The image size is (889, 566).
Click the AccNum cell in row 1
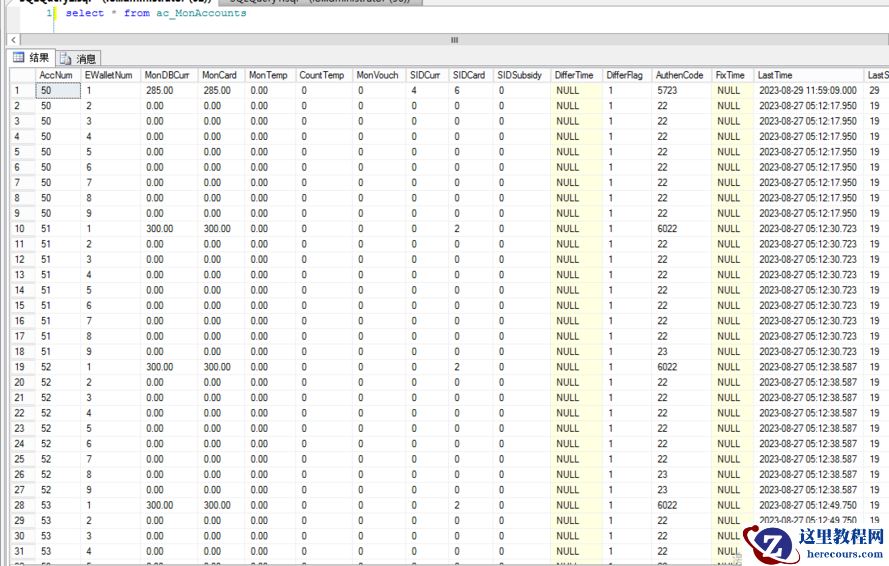coord(56,90)
